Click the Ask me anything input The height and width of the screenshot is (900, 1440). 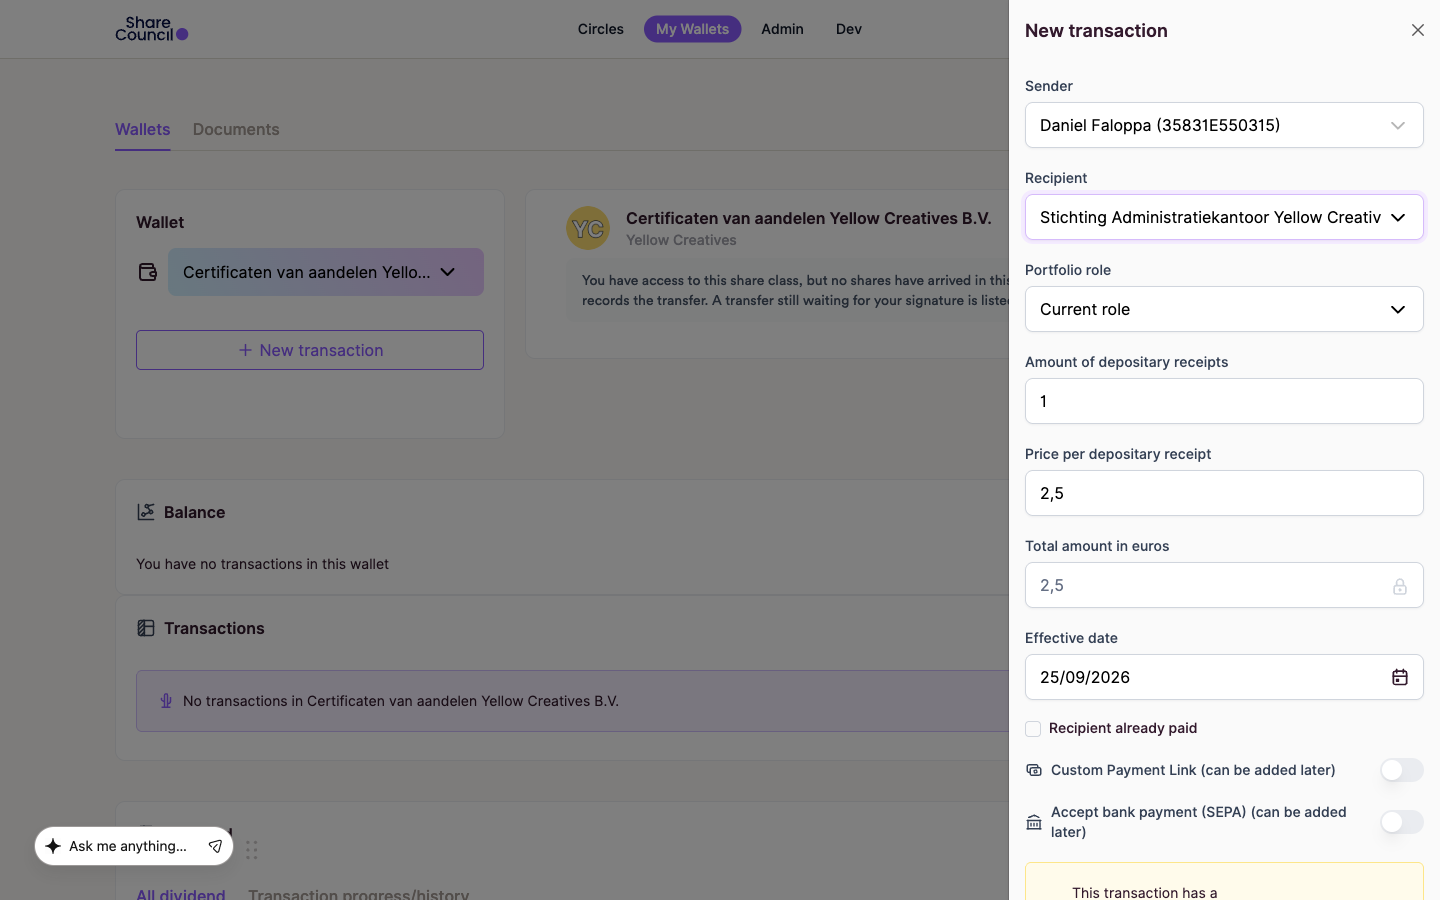tap(128, 846)
